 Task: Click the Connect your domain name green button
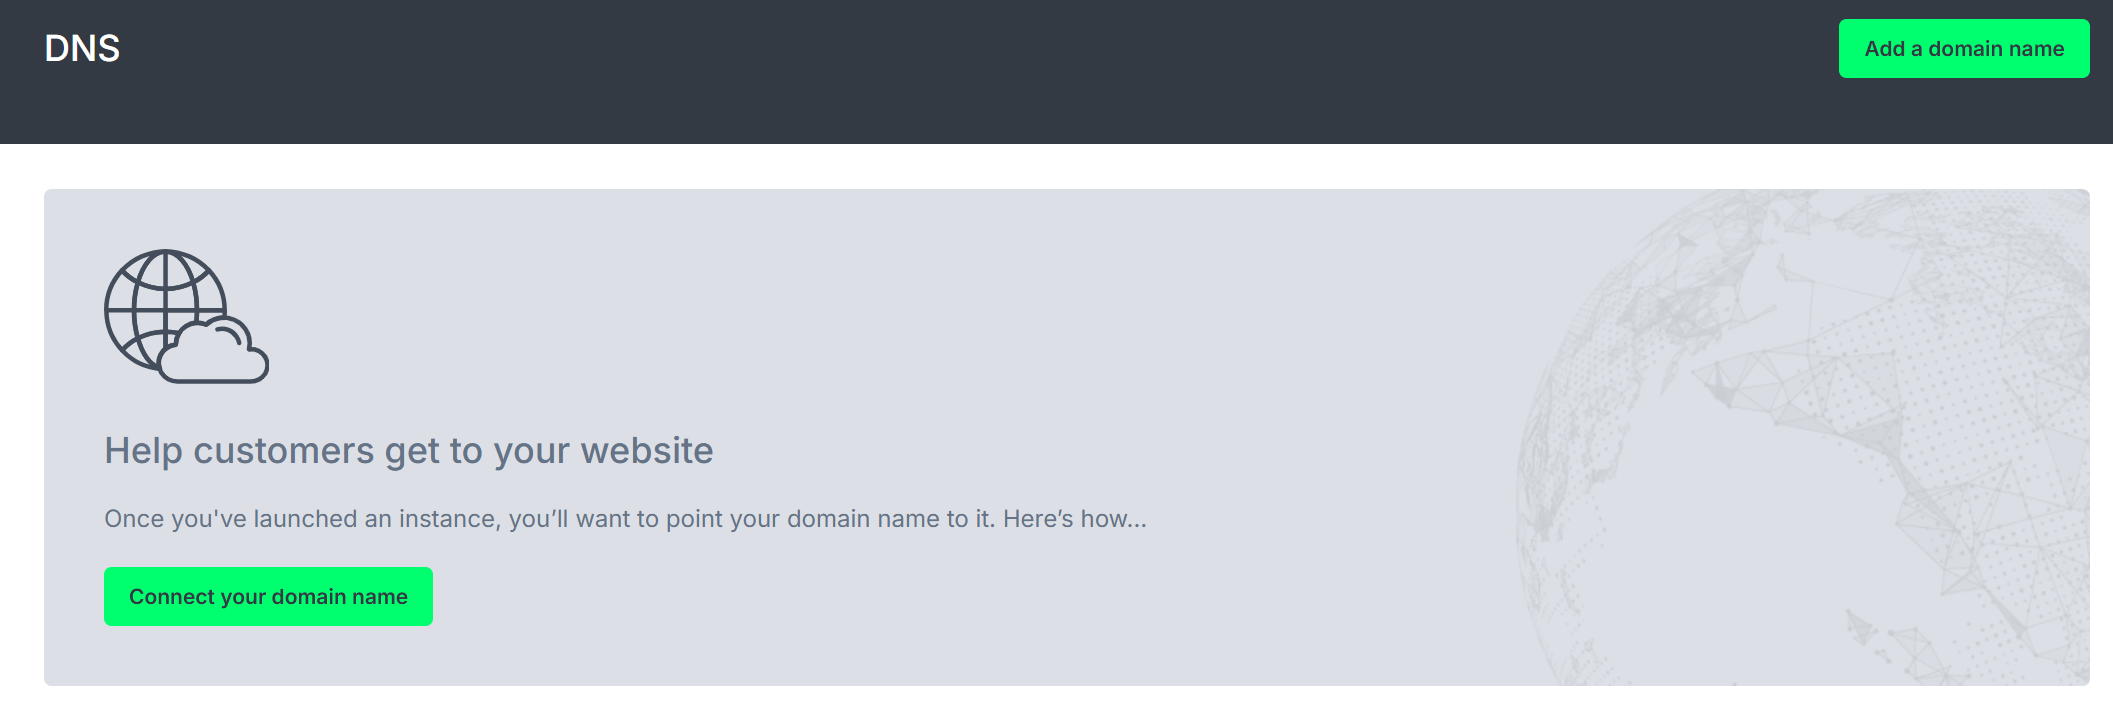(x=268, y=595)
